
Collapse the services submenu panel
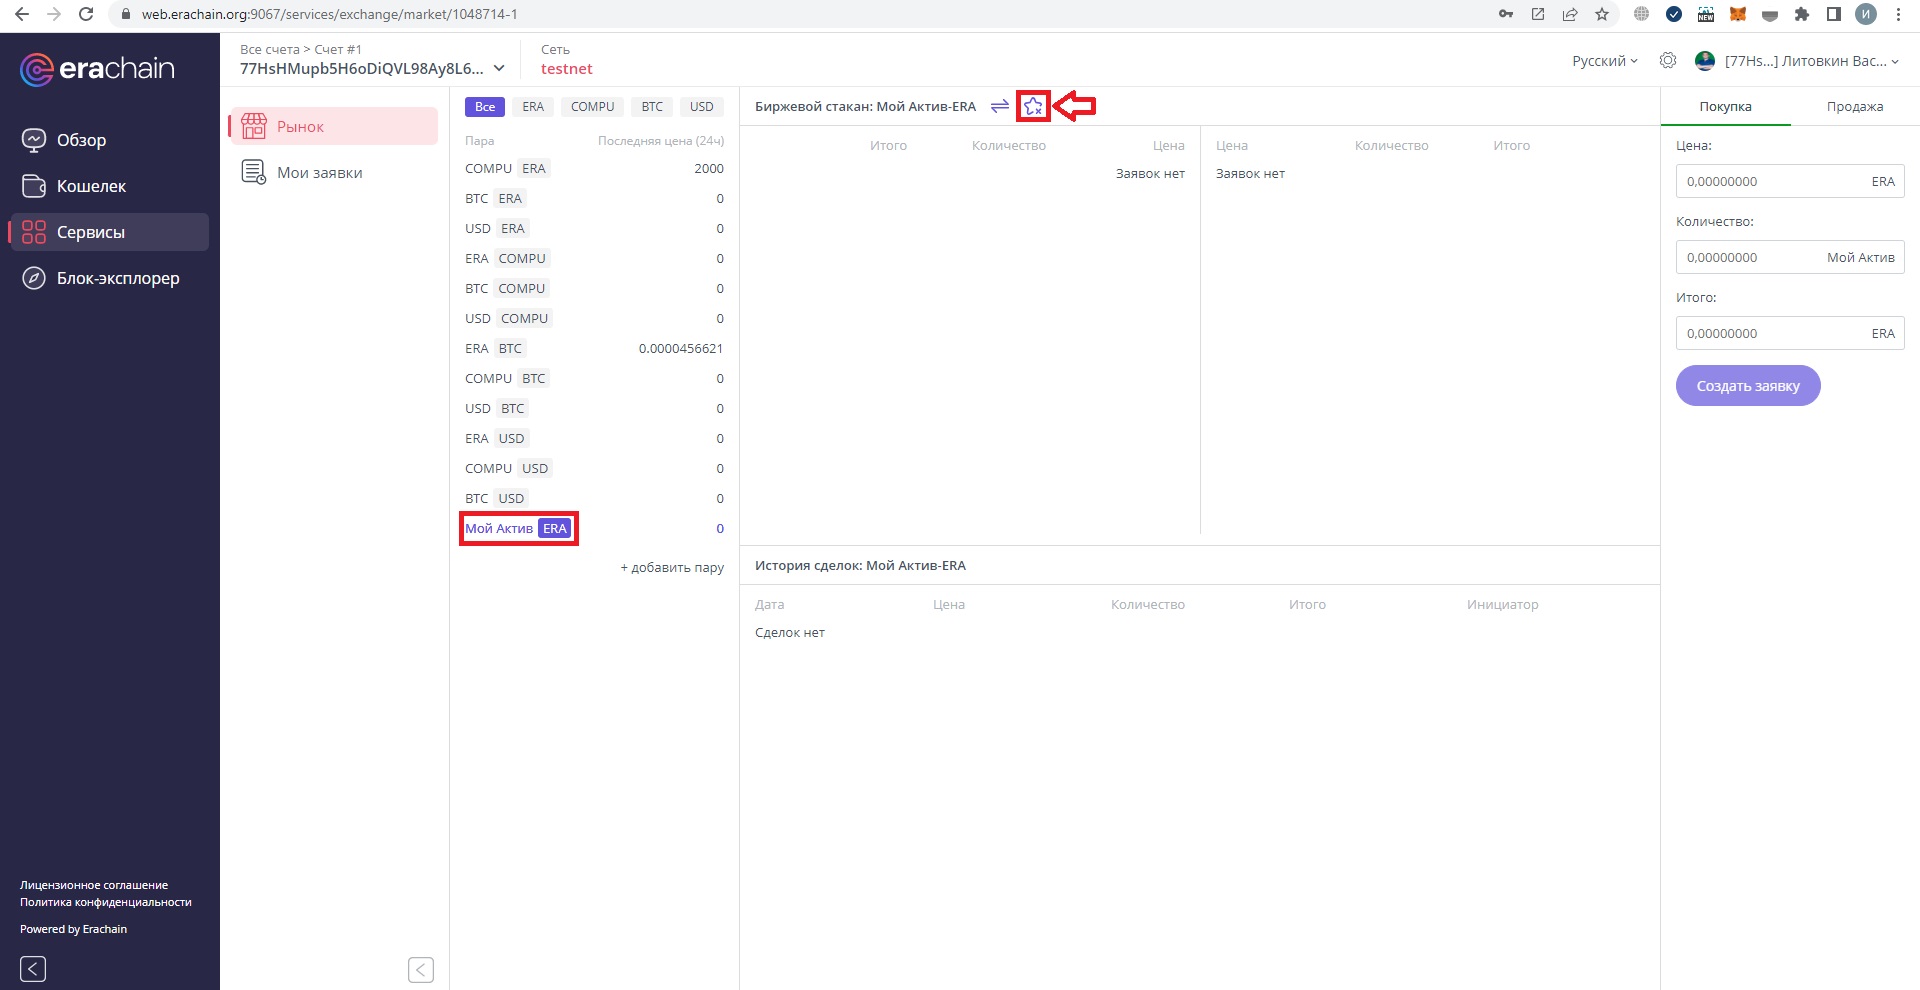421,969
